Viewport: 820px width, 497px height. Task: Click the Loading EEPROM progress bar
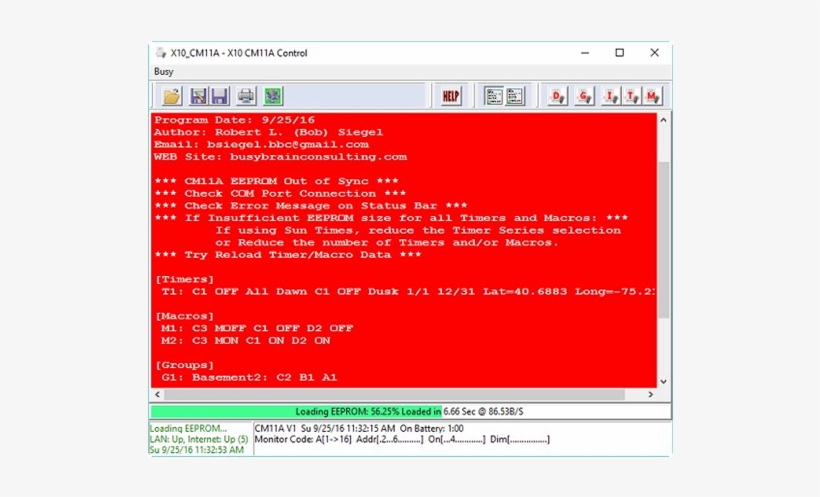tap(410, 411)
